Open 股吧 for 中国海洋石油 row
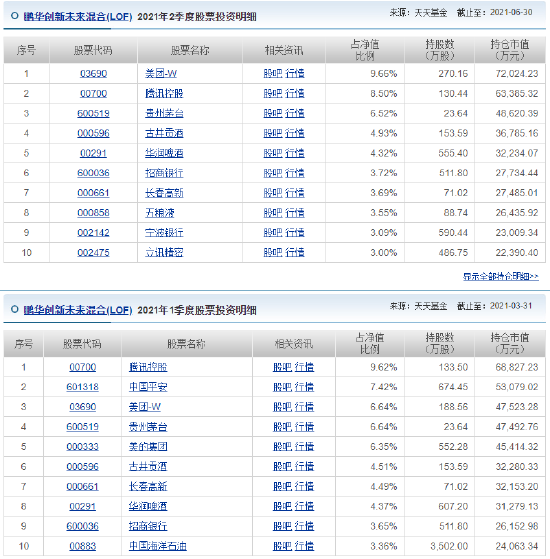This screenshot has height=559, width=550. pos(282,546)
